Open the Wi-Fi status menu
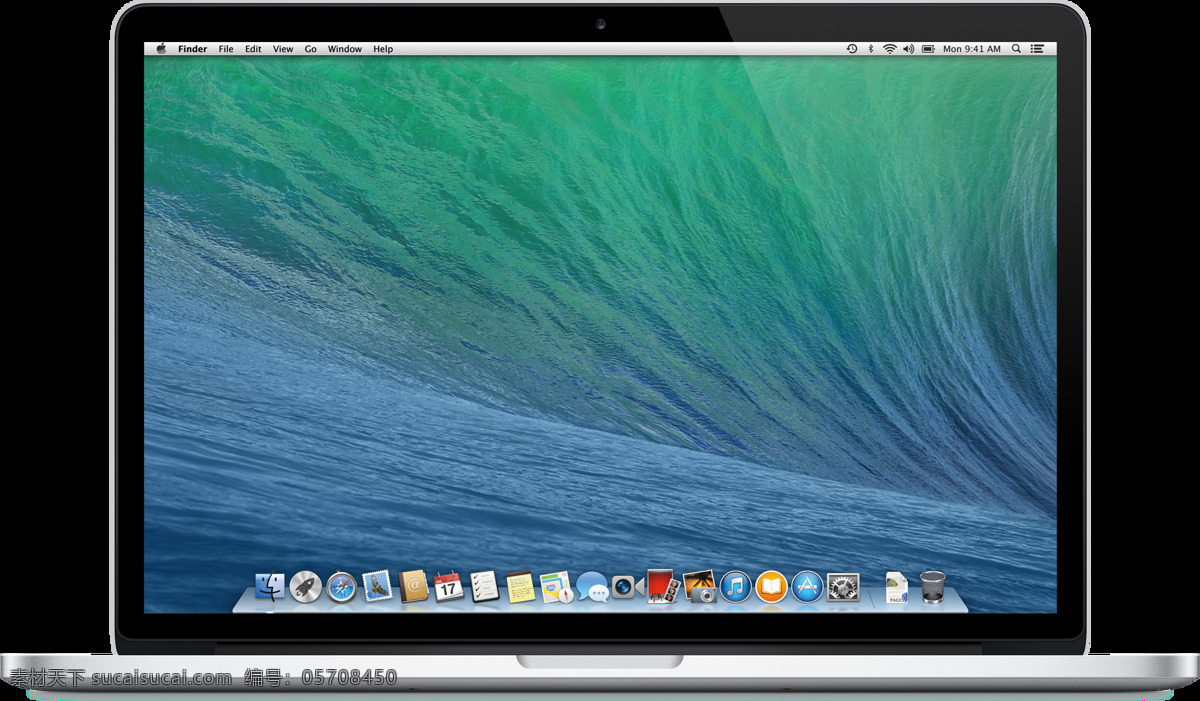The image size is (1200, 701). point(889,49)
